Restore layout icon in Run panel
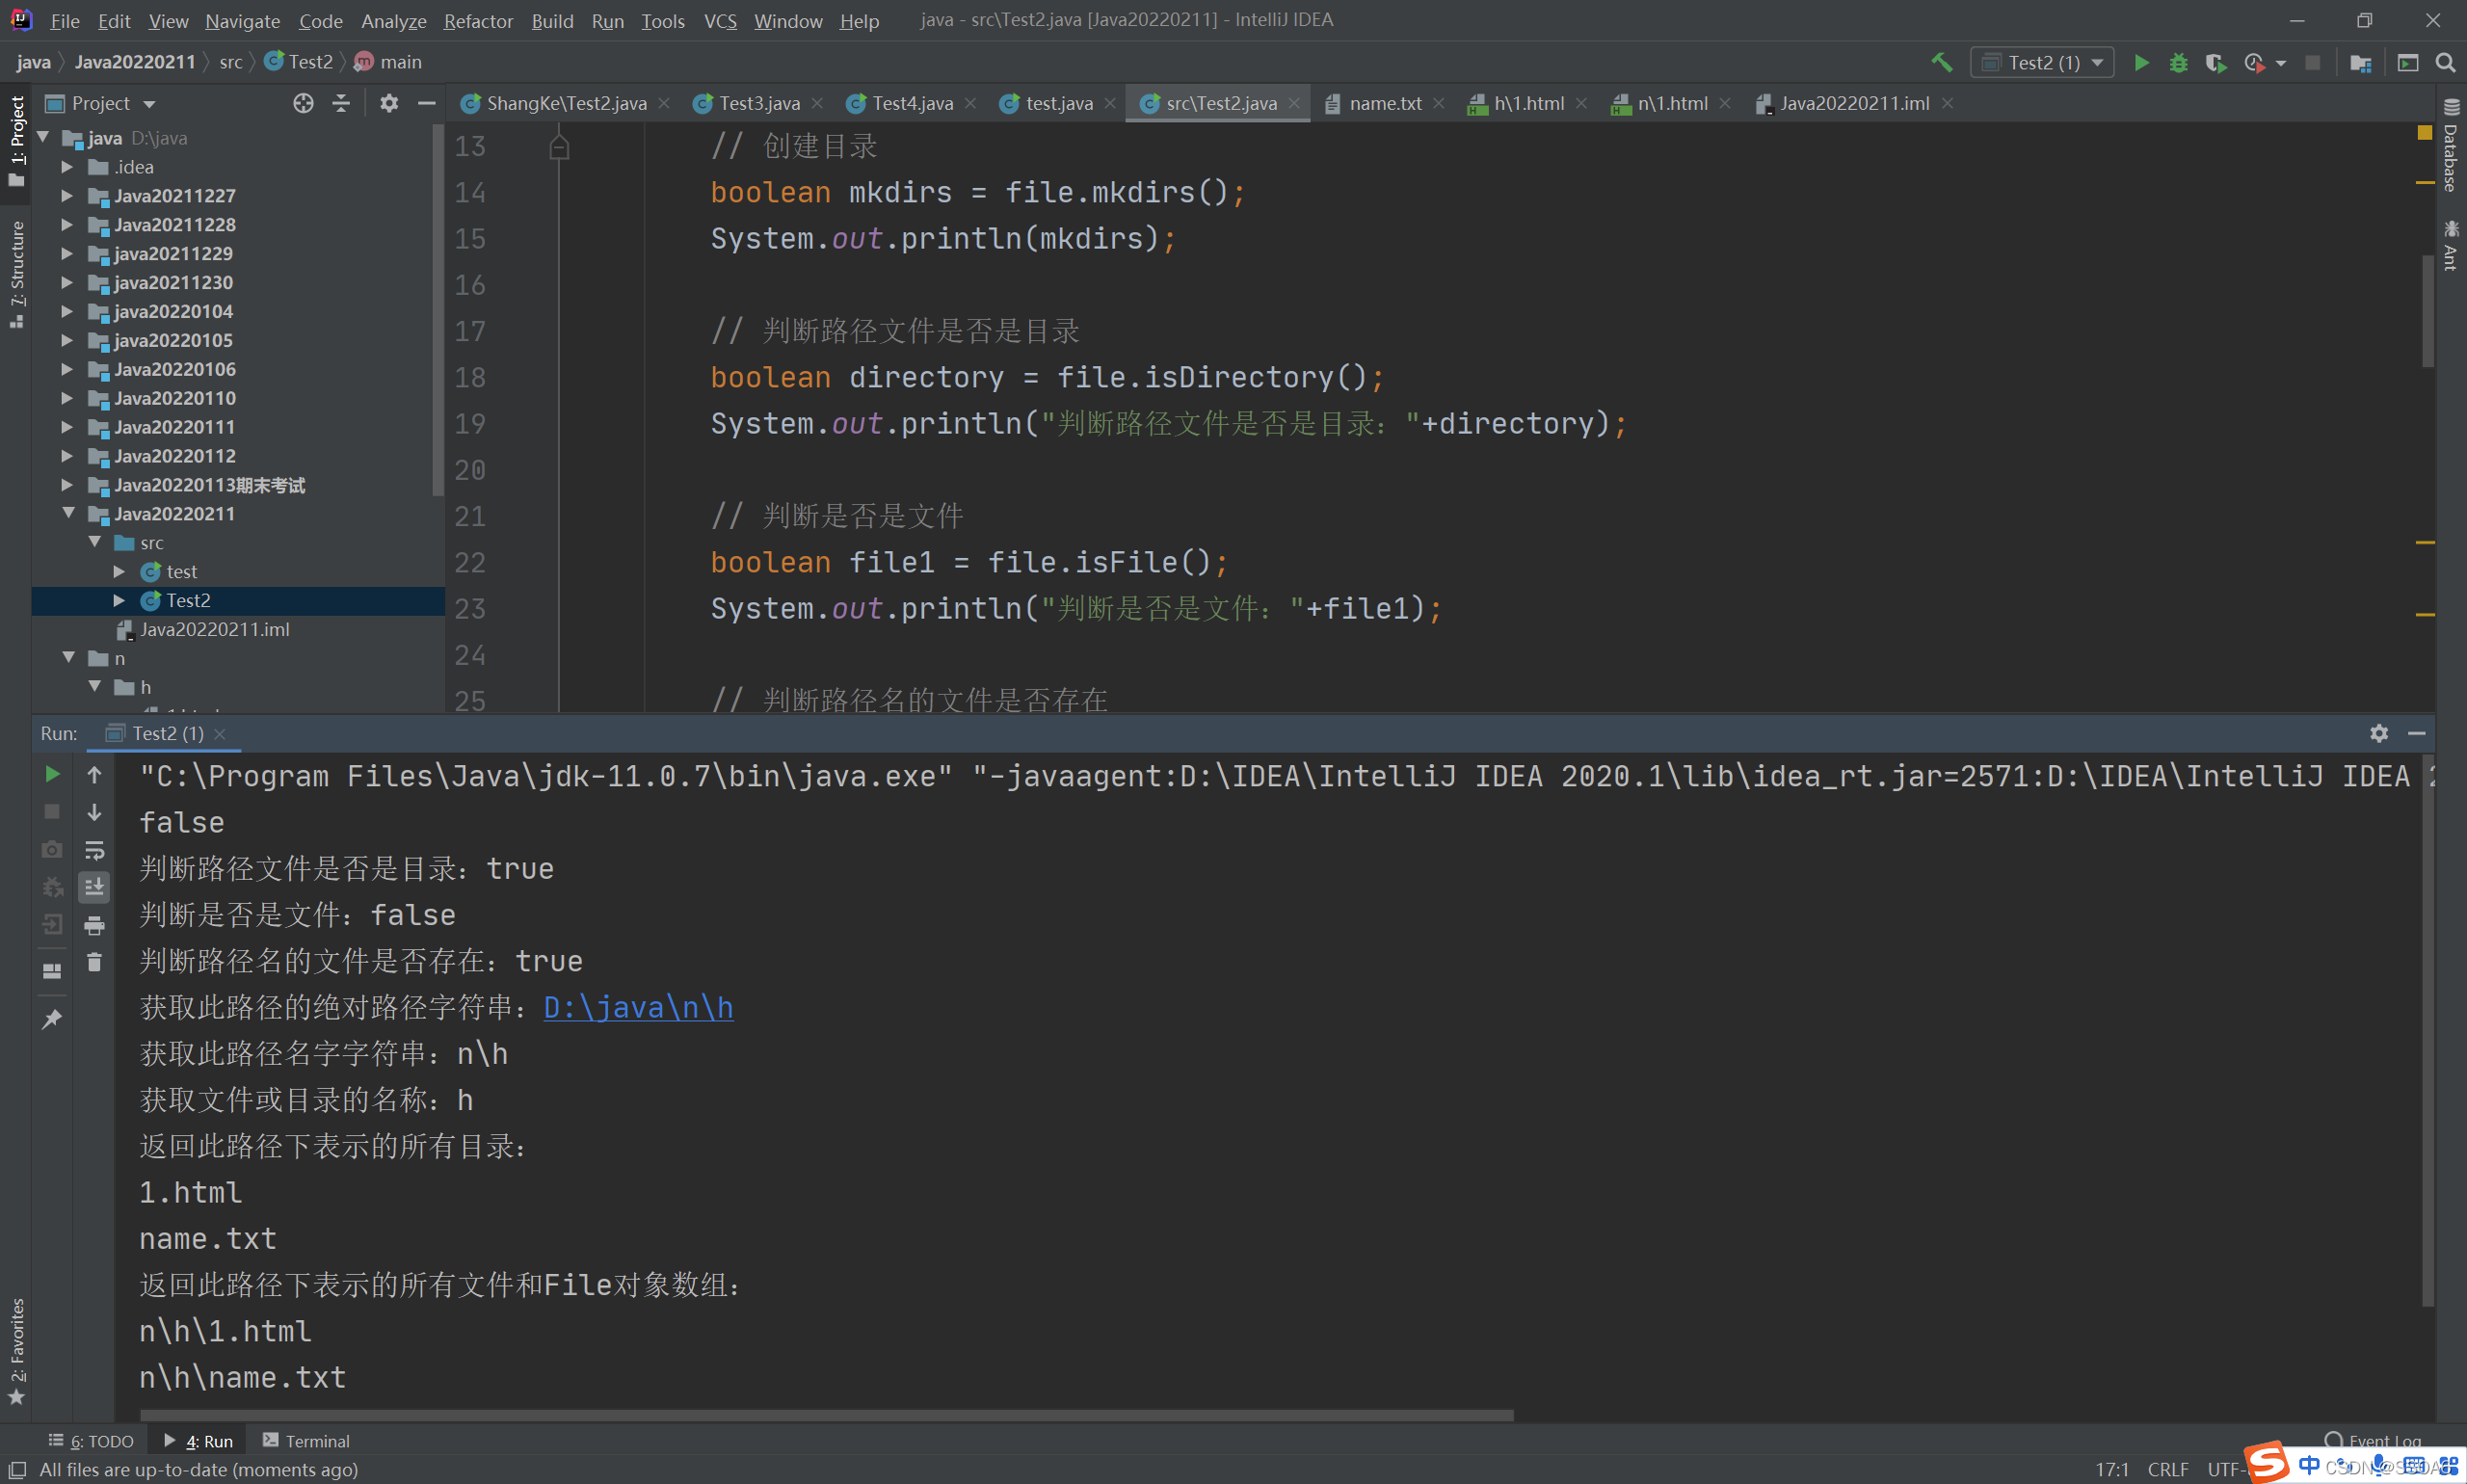Viewport: 2467px width, 1484px height. pos(52,971)
